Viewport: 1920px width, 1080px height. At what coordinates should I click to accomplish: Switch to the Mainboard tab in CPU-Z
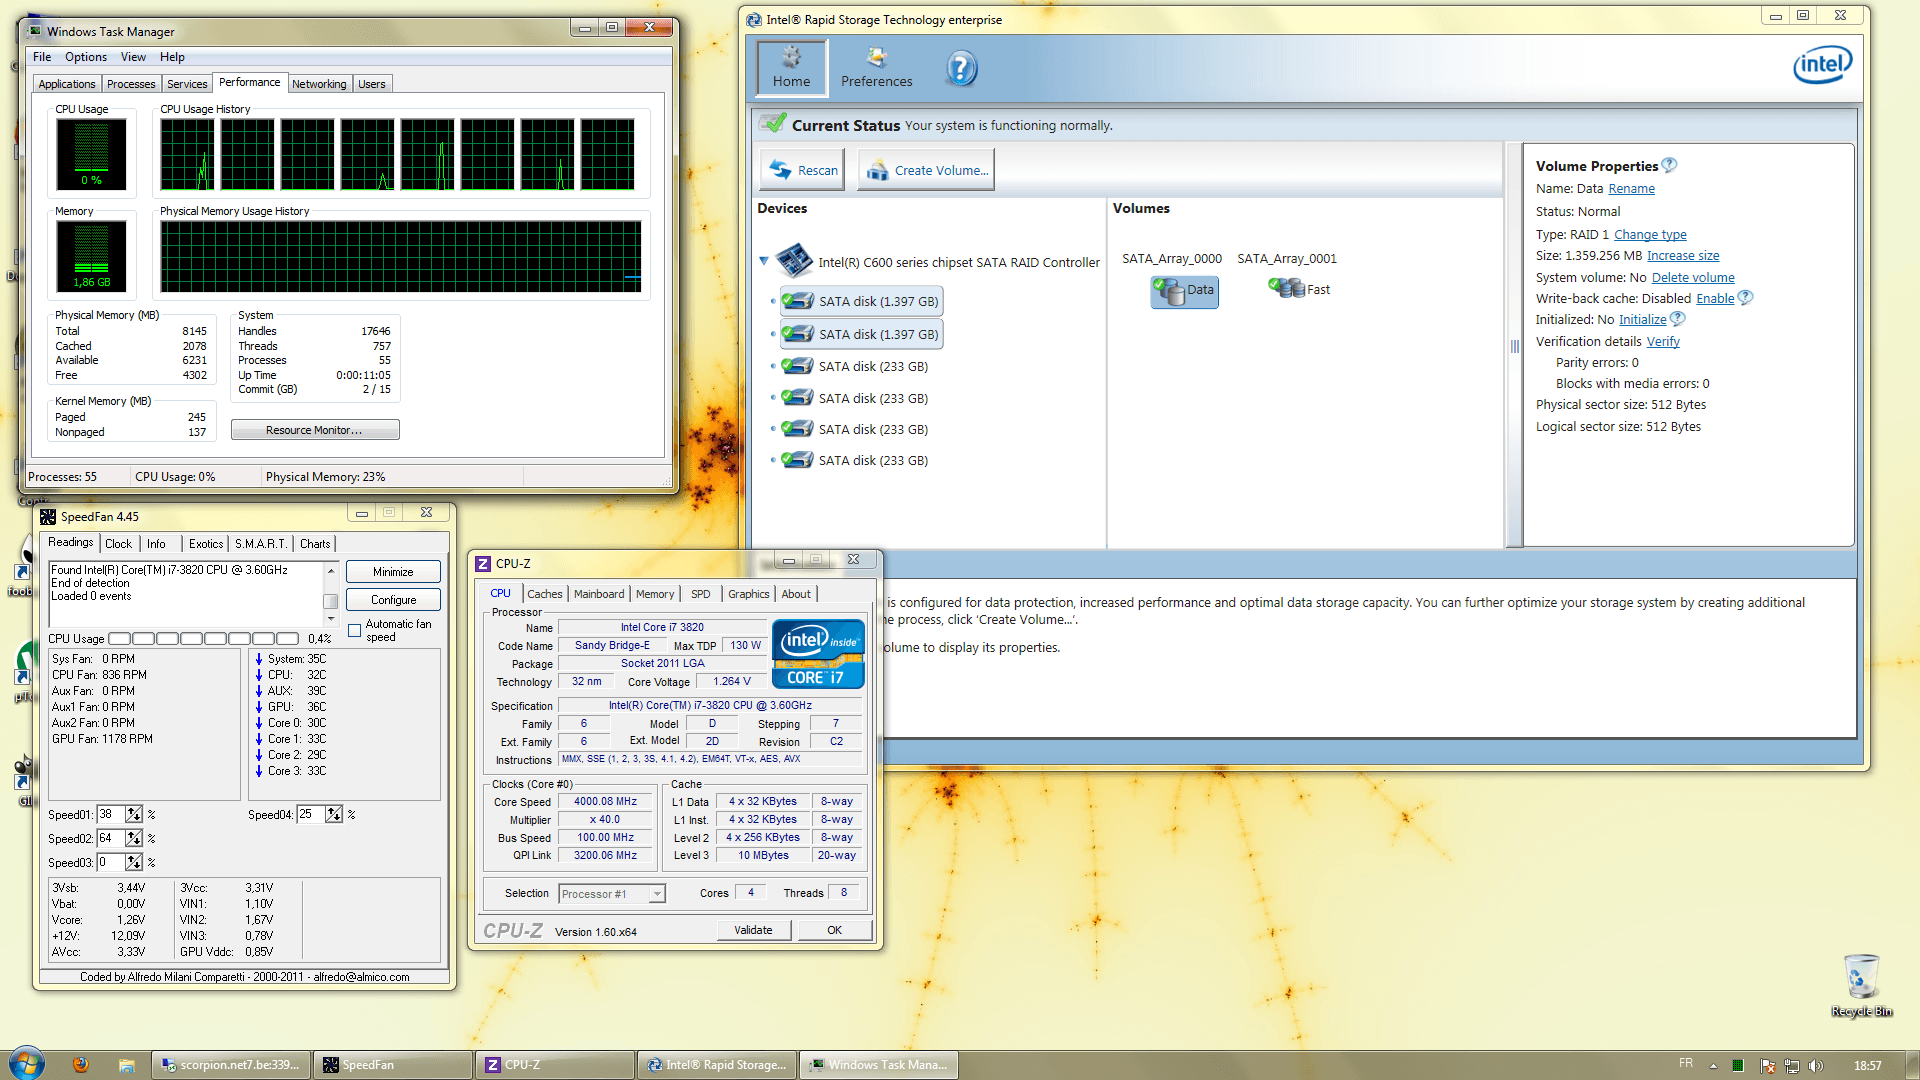click(598, 594)
